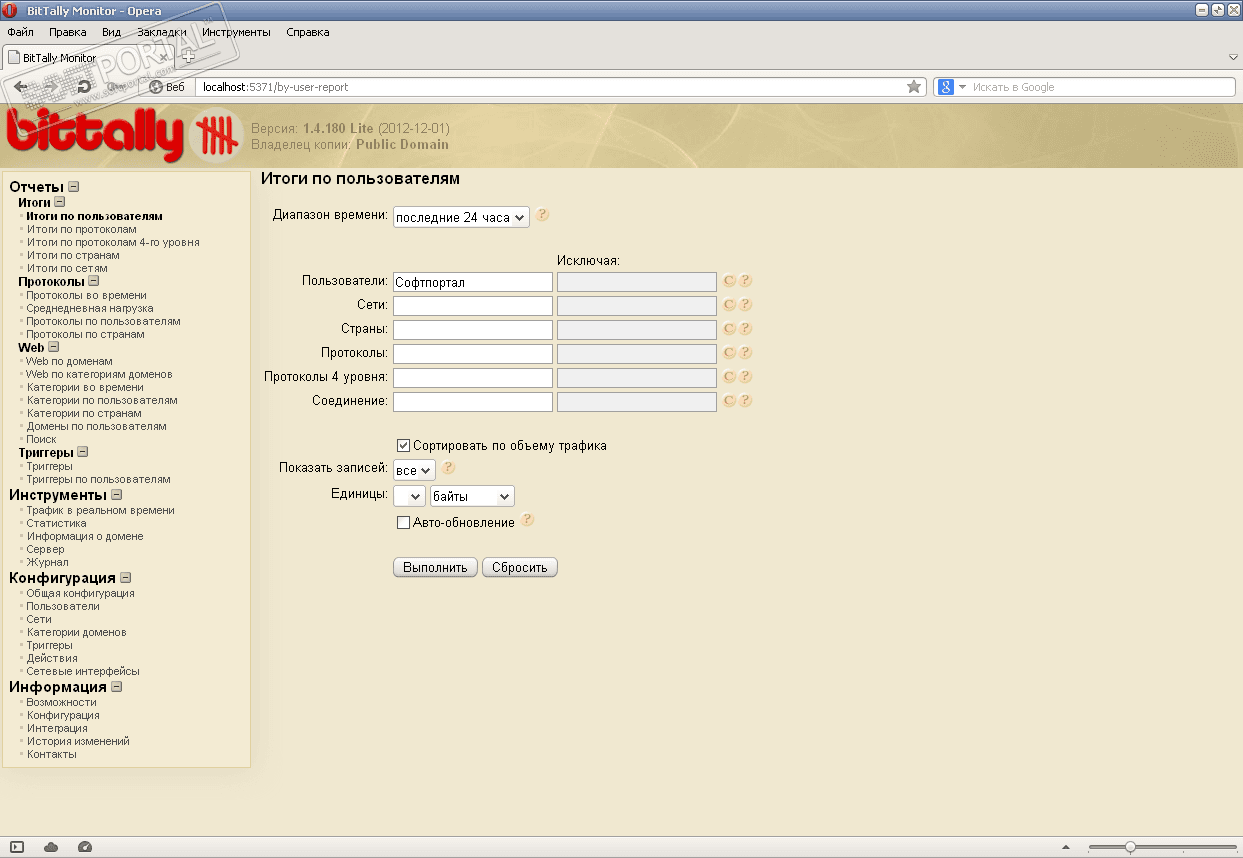1243x858 pixels.
Task: Open the Справка menu
Action: [308, 32]
